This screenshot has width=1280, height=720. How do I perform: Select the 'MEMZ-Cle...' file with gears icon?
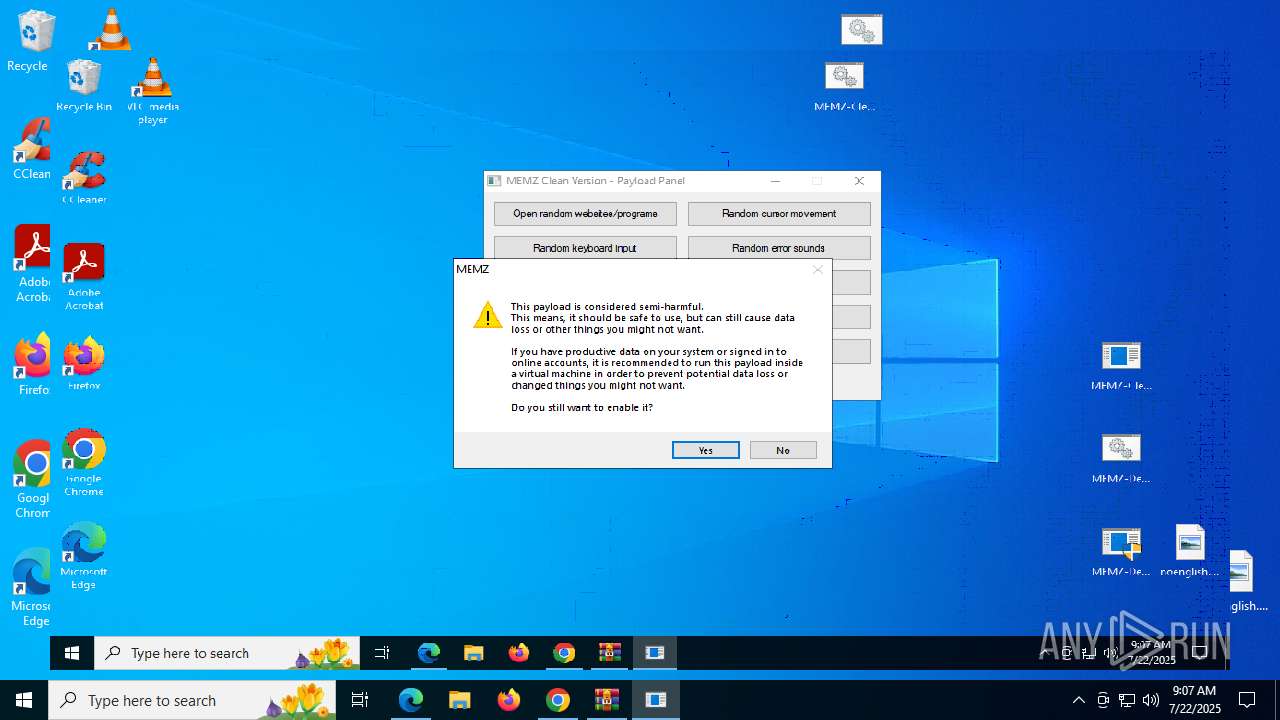coord(844,87)
